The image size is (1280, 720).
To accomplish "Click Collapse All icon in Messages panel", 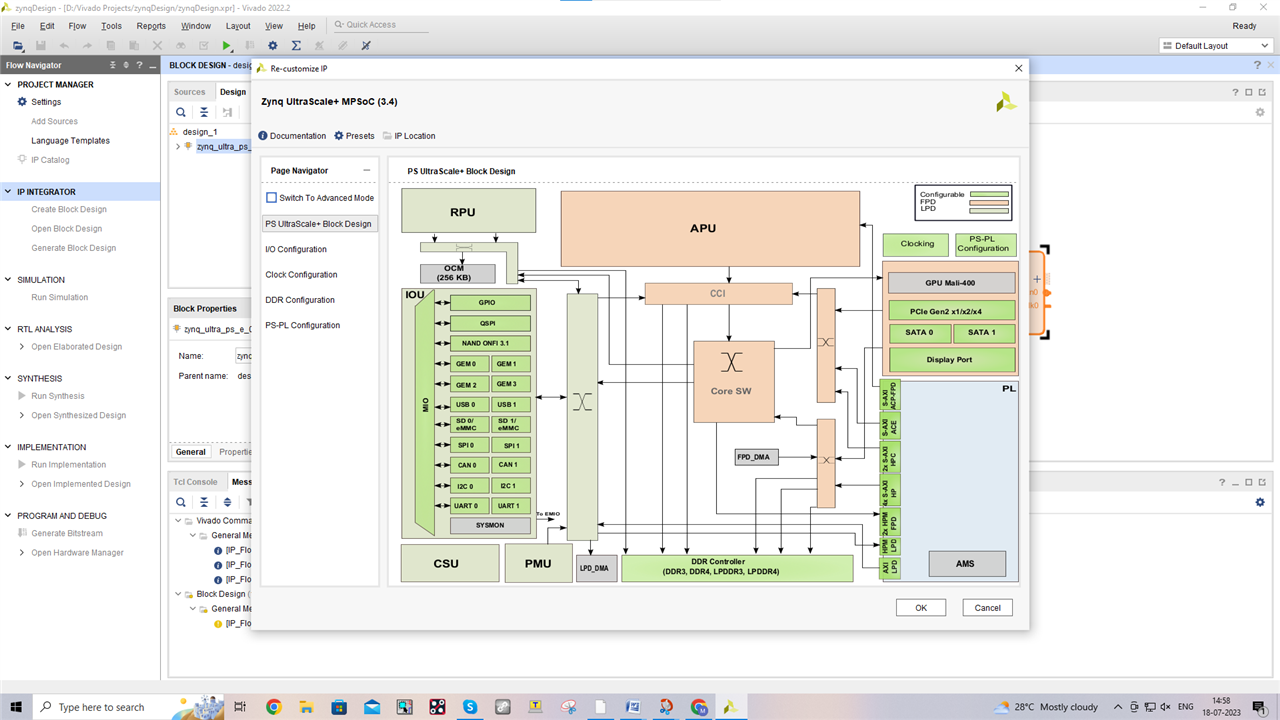I will click(x=204, y=502).
